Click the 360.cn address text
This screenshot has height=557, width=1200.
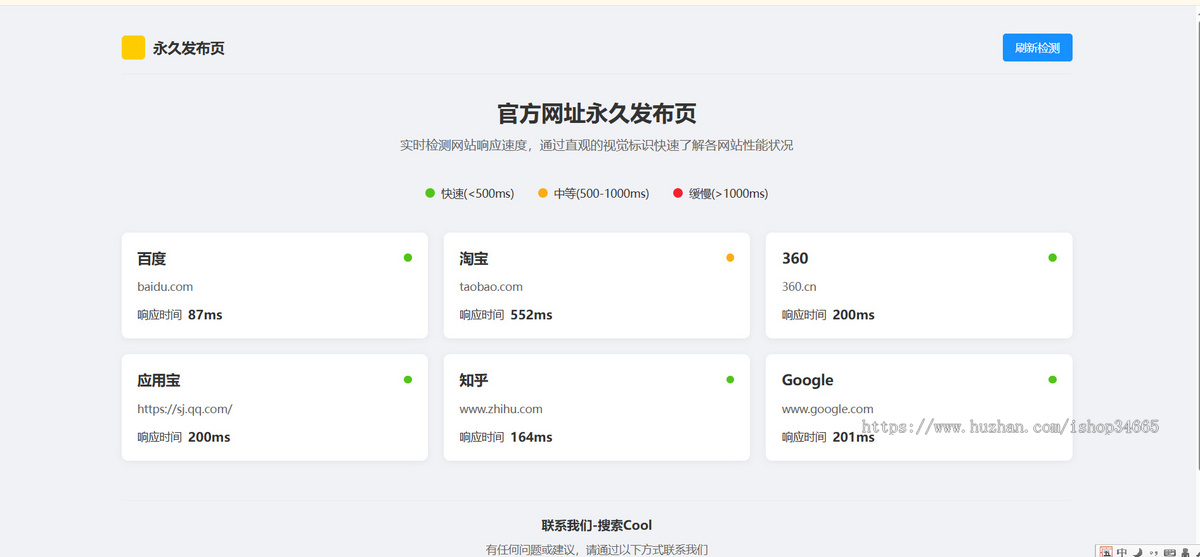[x=799, y=287]
